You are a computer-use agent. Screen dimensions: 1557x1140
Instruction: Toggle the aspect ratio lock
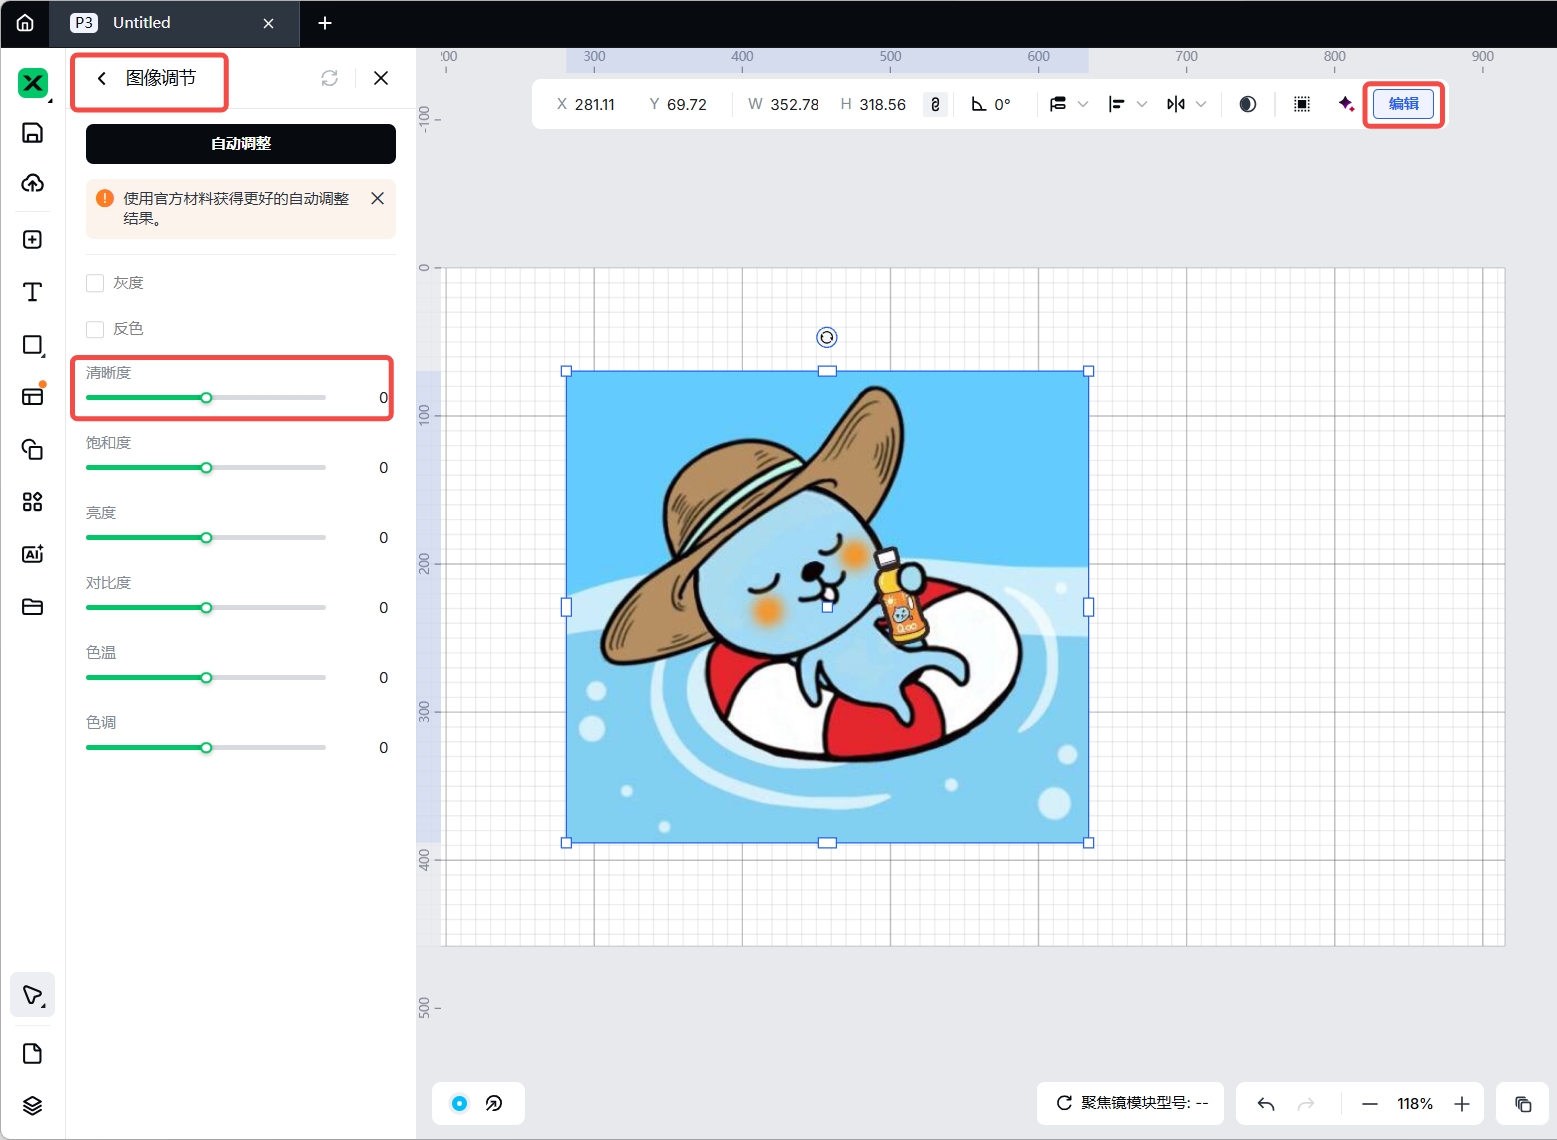tap(935, 104)
